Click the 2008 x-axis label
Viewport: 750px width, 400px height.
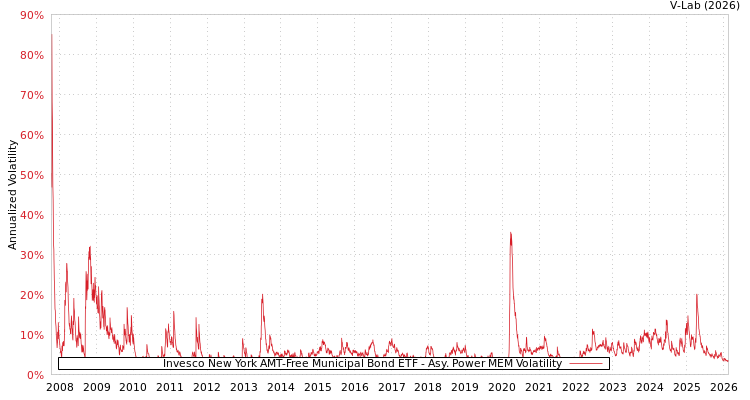tap(60, 387)
